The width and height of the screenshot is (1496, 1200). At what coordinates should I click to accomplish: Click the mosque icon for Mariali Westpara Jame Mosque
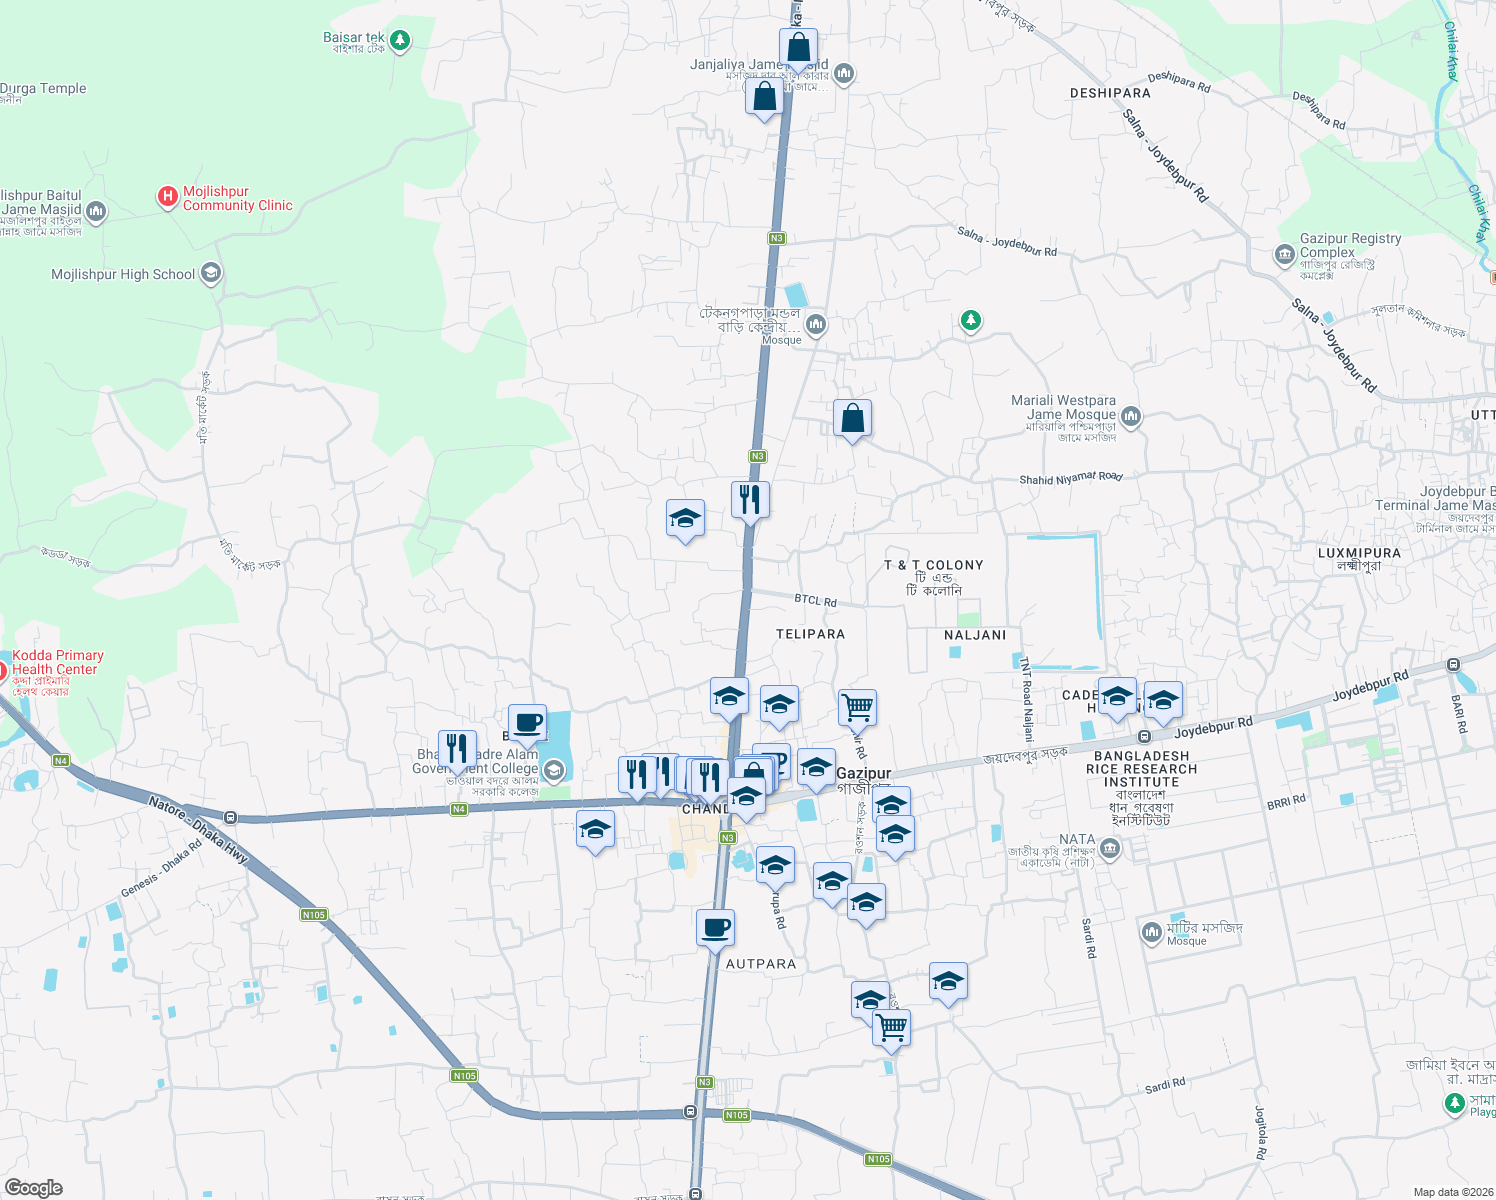pyautogui.click(x=1131, y=417)
